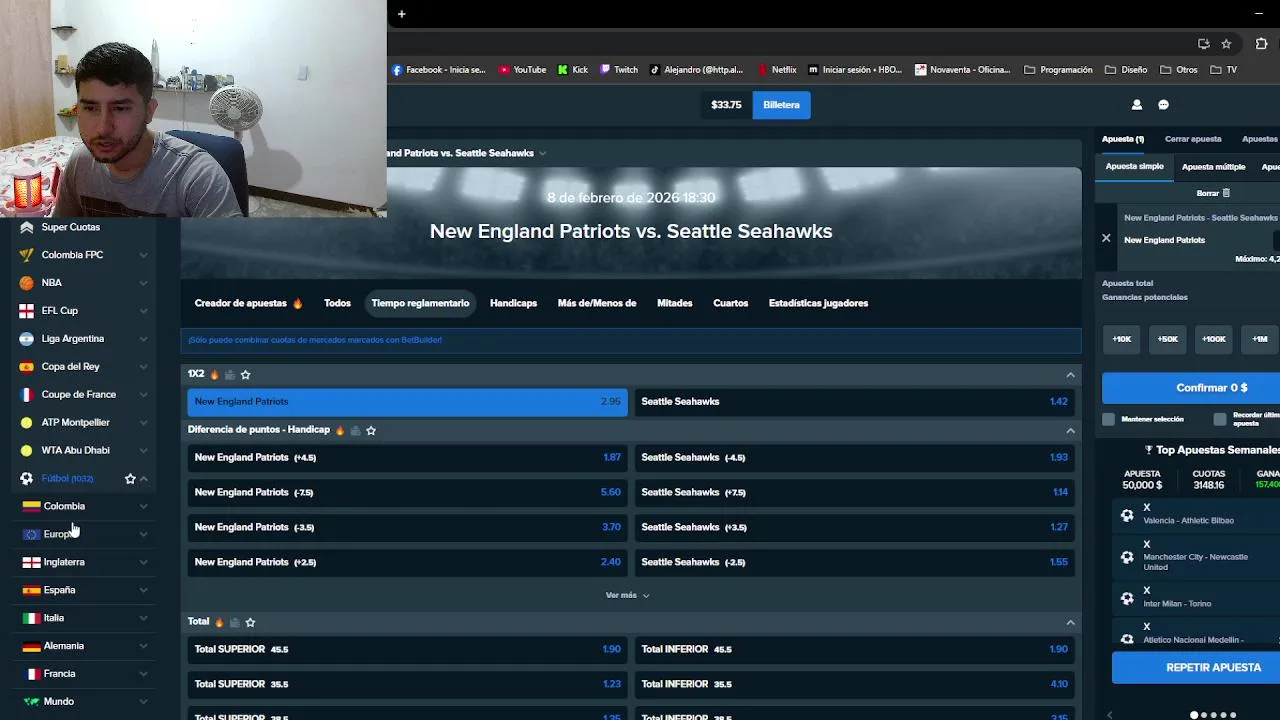The height and width of the screenshot is (720, 1280).
Task: Select the Apuesta múltiple tab
Action: (1213, 167)
